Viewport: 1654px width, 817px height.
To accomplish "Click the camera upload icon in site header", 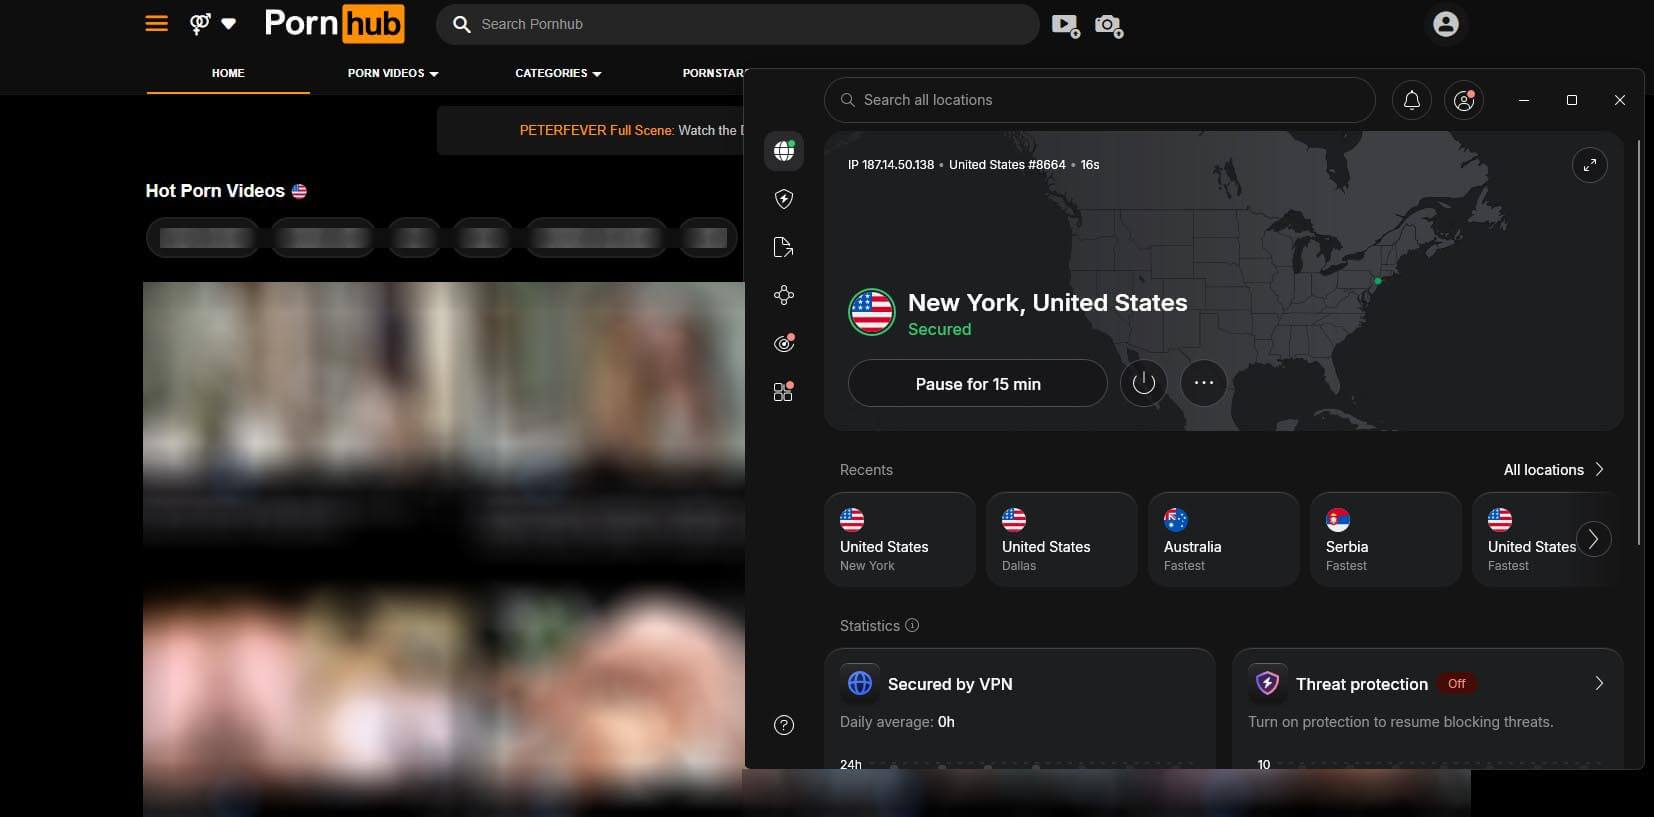I will coord(1109,25).
